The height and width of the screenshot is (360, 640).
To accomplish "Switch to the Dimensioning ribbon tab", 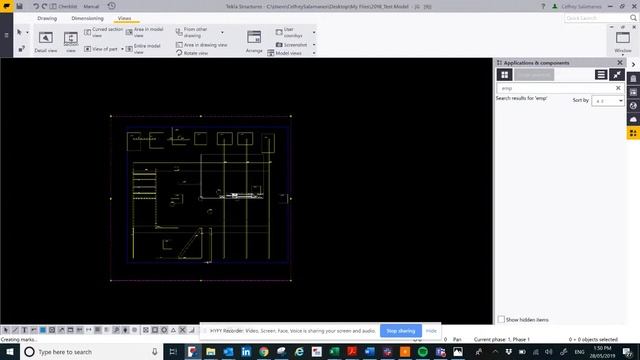I will pyautogui.click(x=87, y=18).
